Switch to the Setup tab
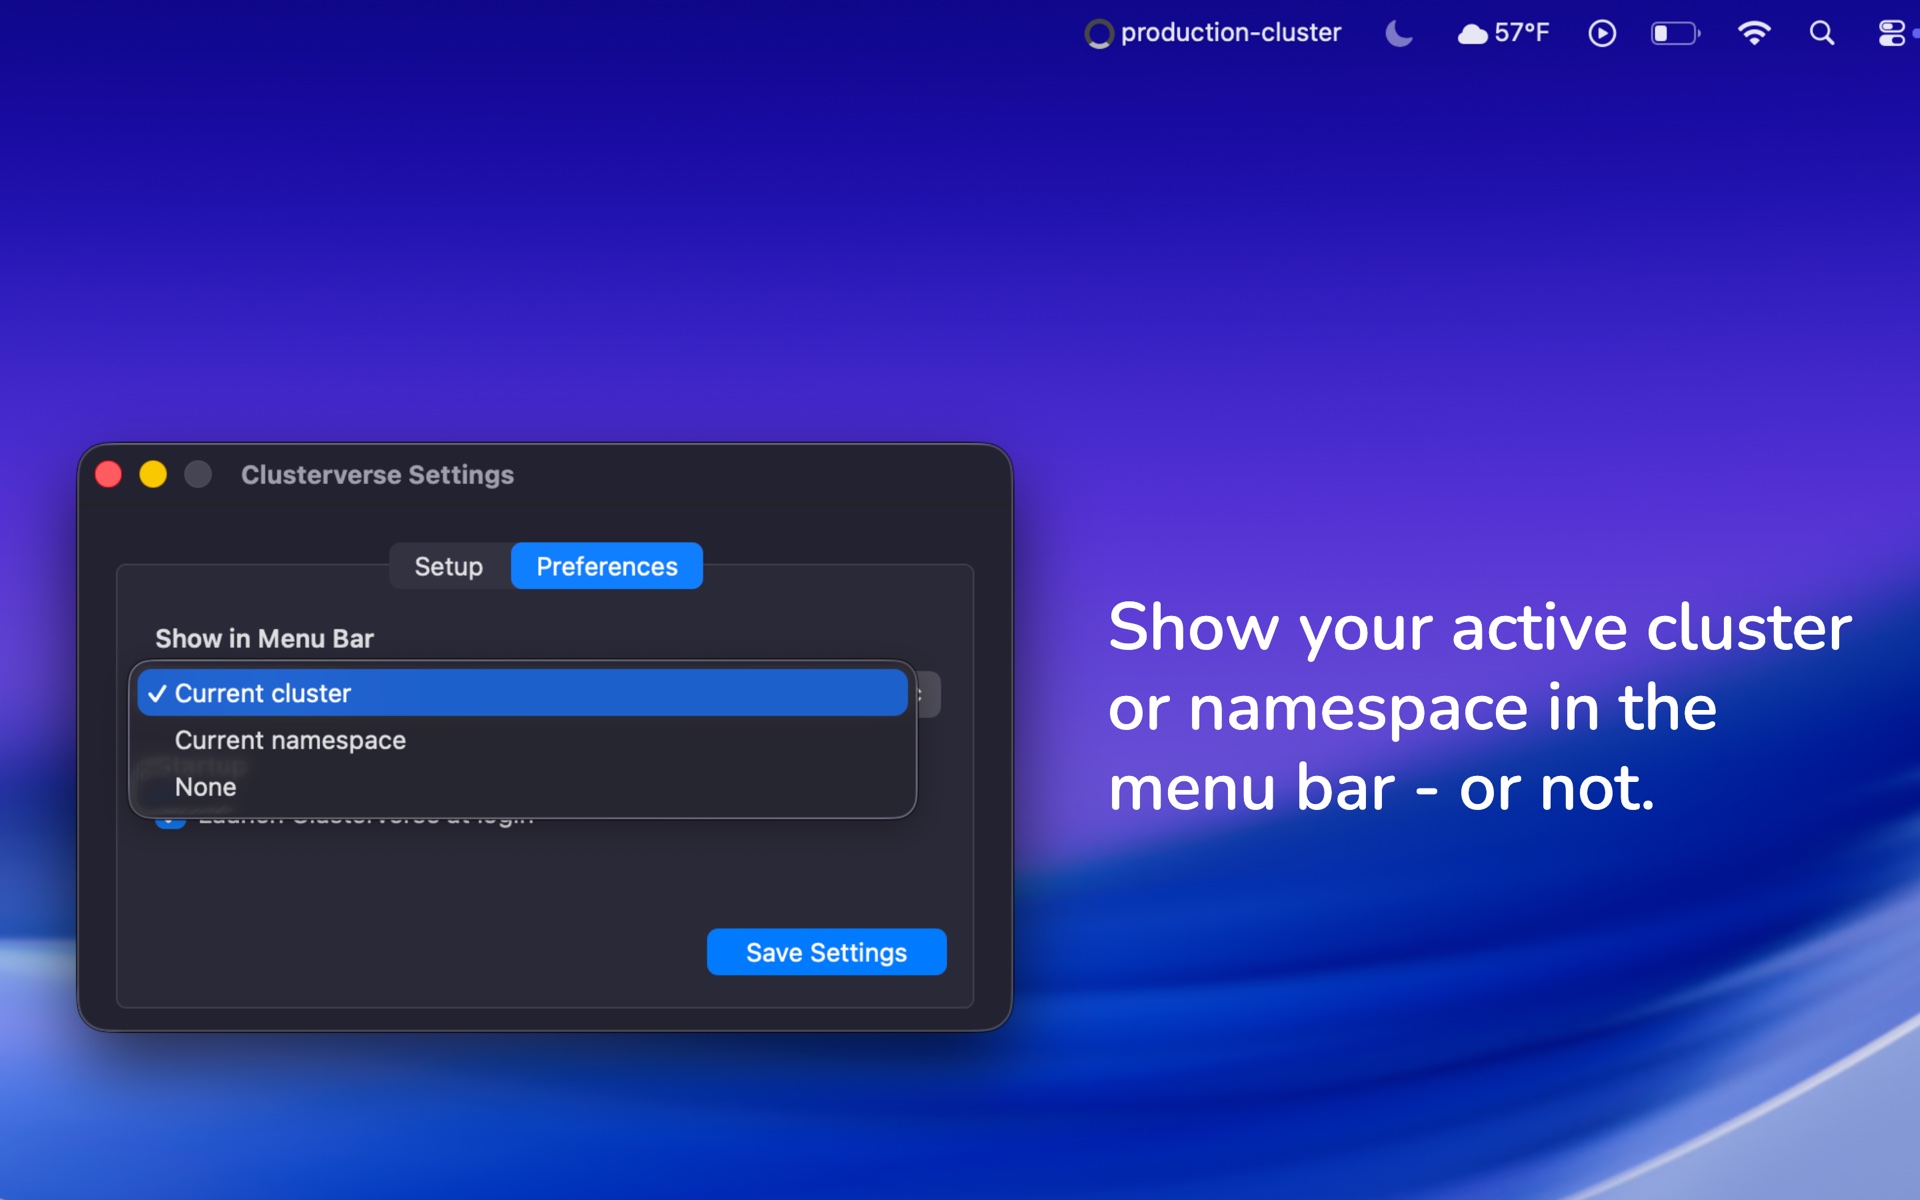The width and height of the screenshot is (1920, 1200). click(x=449, y=566)
